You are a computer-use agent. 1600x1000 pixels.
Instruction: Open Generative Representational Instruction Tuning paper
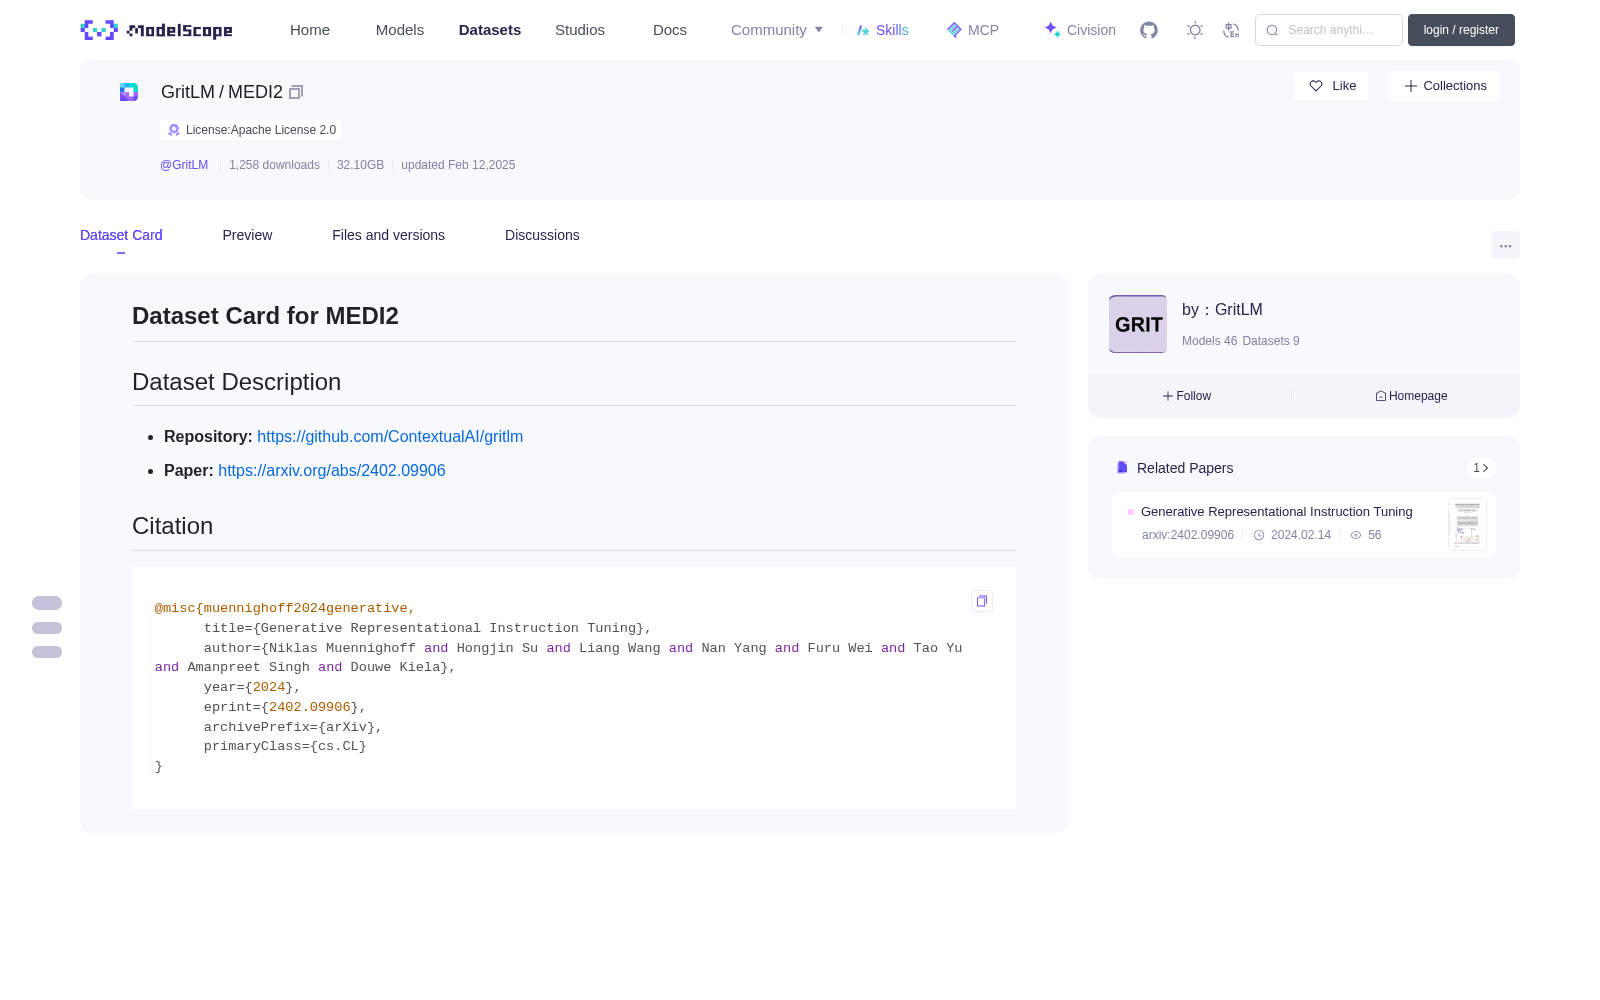[1277, 512]
